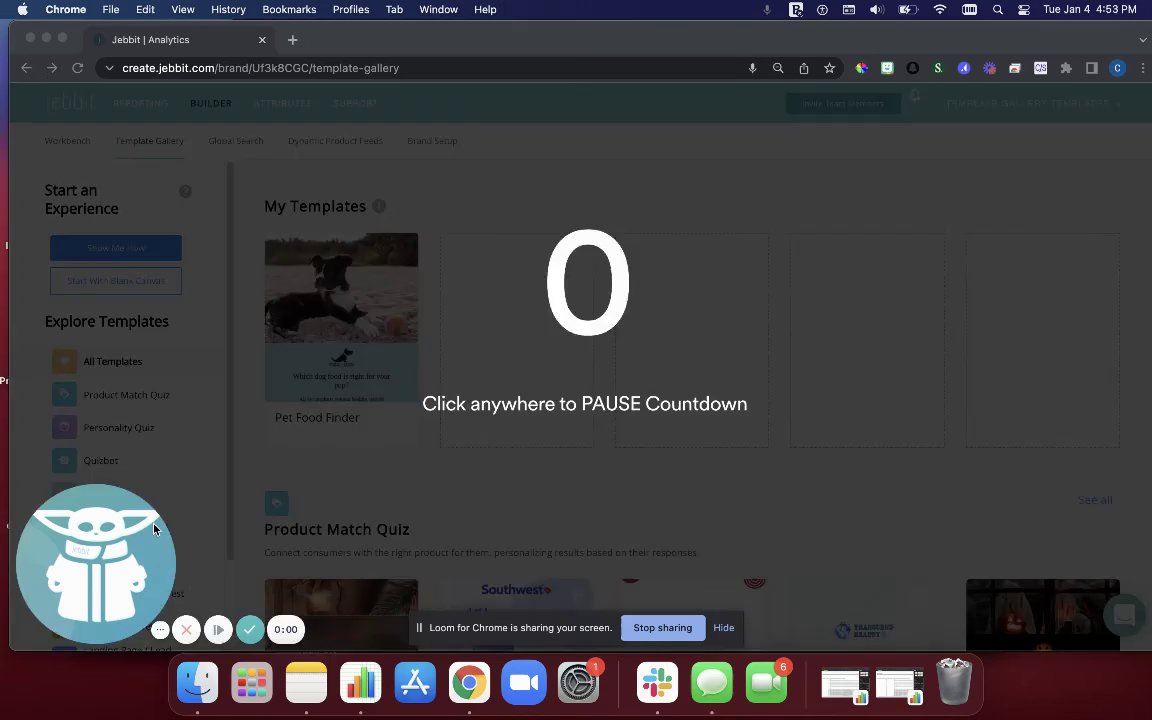This screenshot has height=720, width=1152.
Task: Click the Wi-Fi status icon
Action: pos(940,10)
